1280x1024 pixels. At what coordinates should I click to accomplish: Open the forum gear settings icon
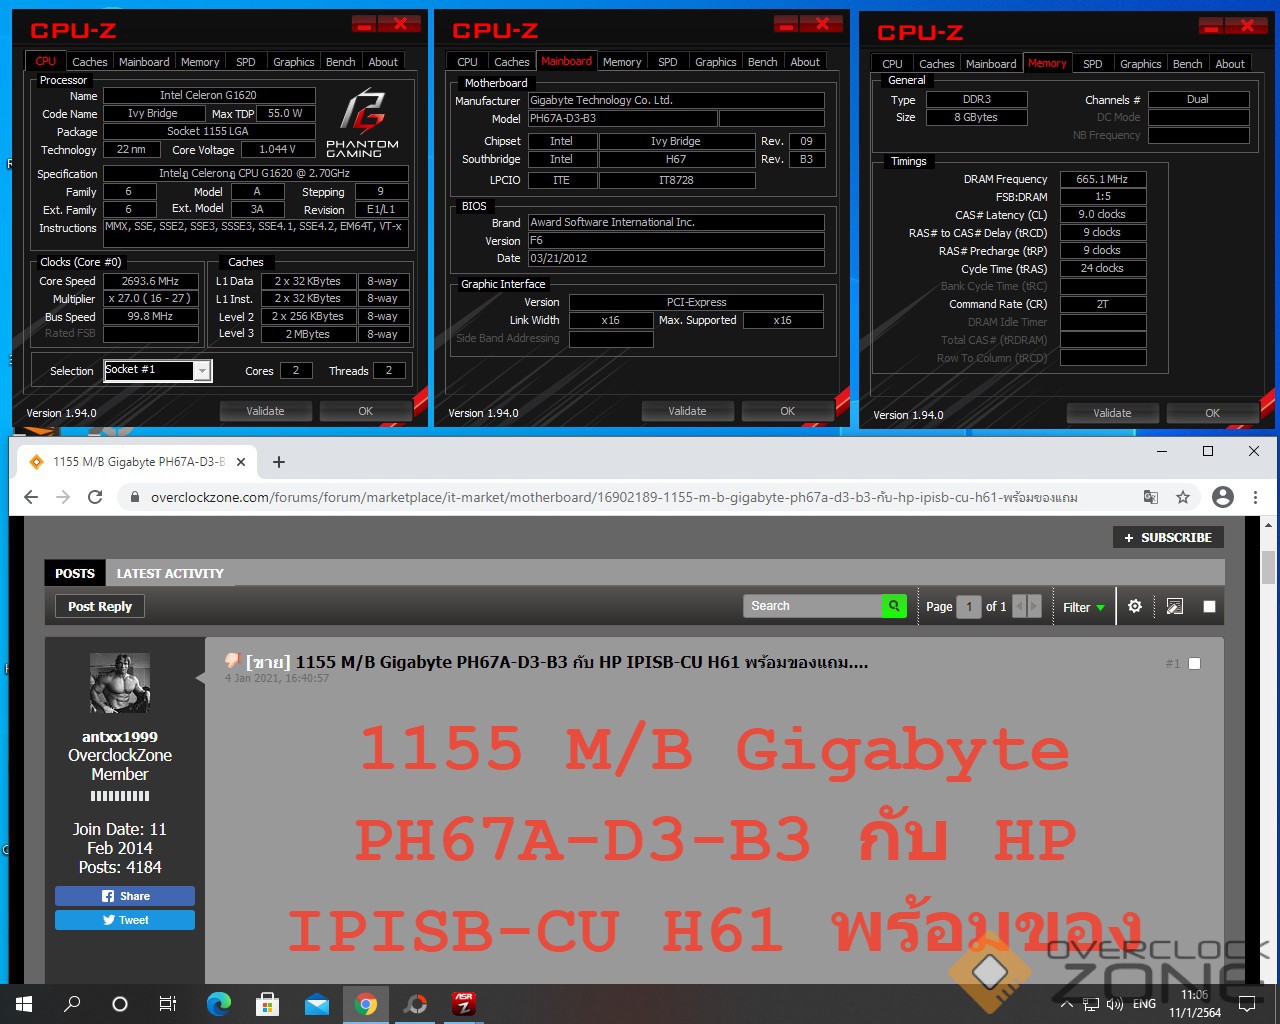[1135, 606]
